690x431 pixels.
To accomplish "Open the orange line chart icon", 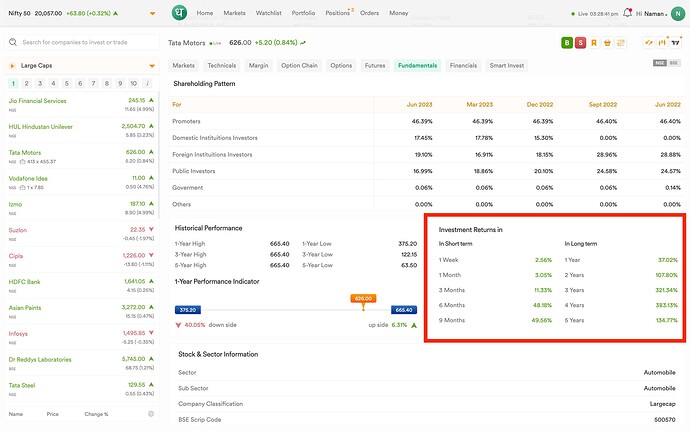I will tap(649, 43).
